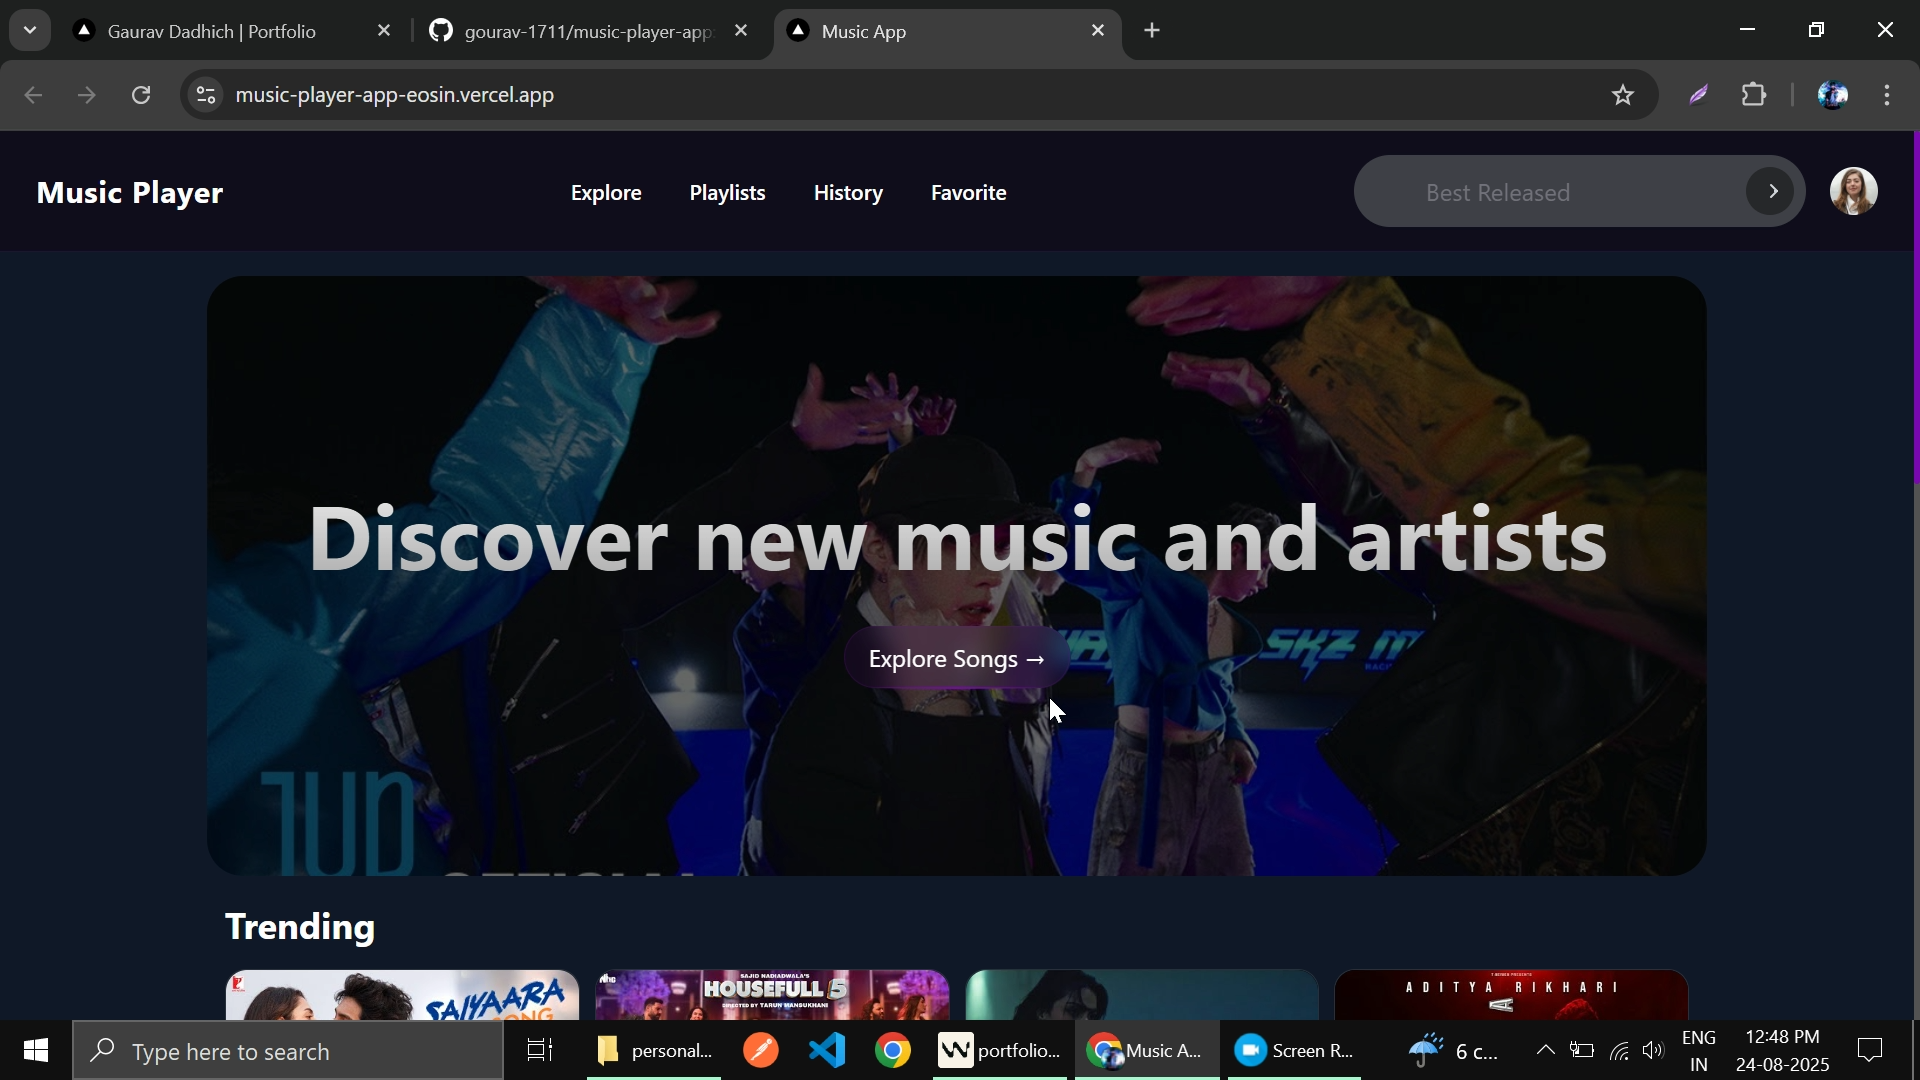Toggle the speaker volume icon in the taskbar
The image size is (1920, 1080).
click(x=1653, y=1050)
